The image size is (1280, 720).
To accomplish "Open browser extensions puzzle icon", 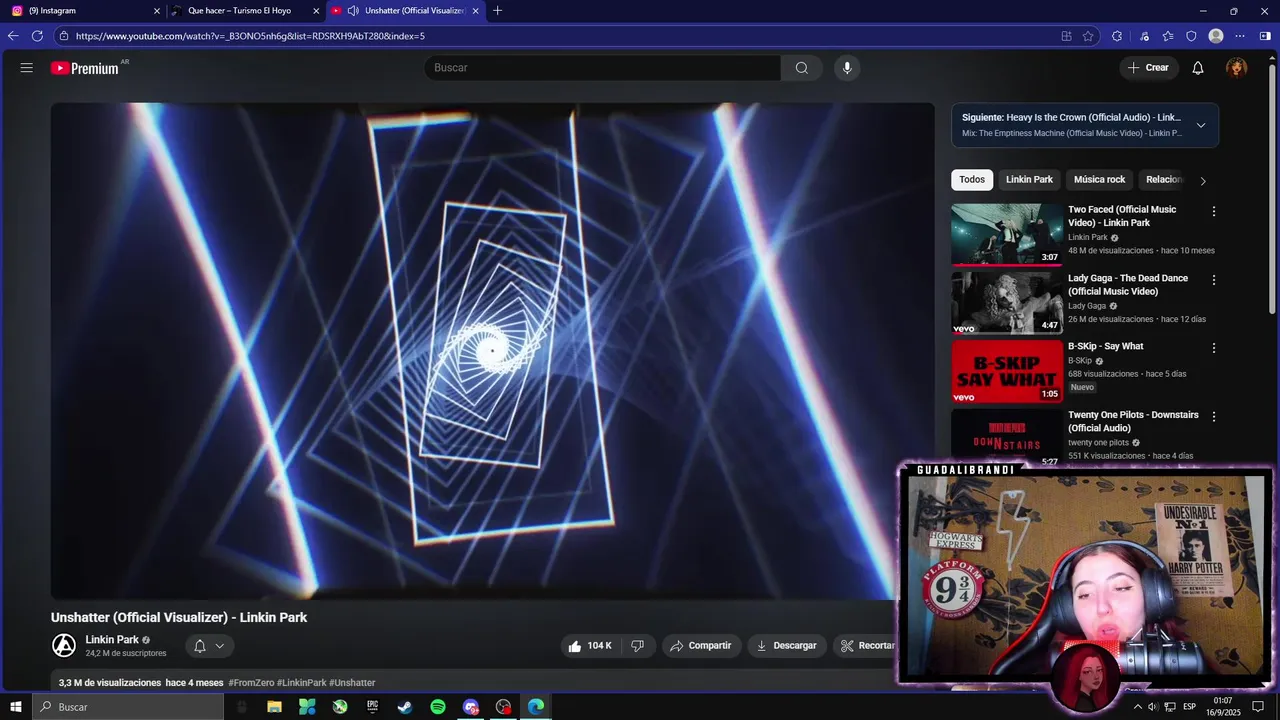I will point(1117,36).
